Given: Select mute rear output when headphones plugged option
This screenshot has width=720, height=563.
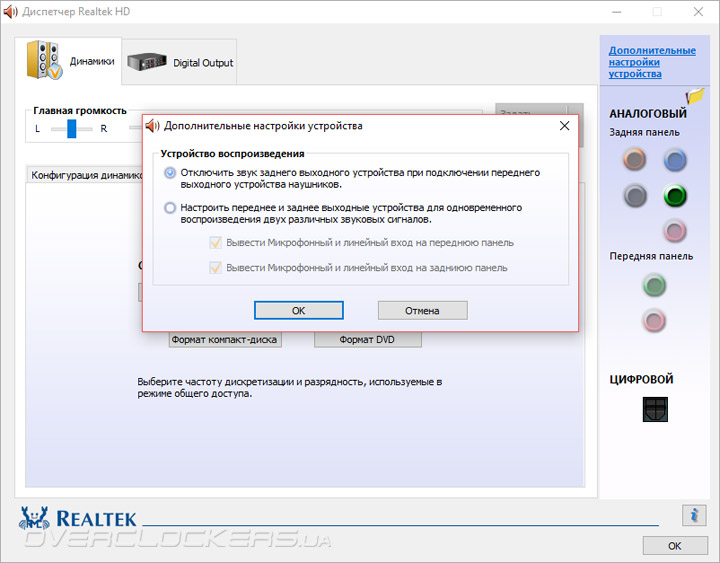Looking at the screenshot, I should tap(170, 173).
